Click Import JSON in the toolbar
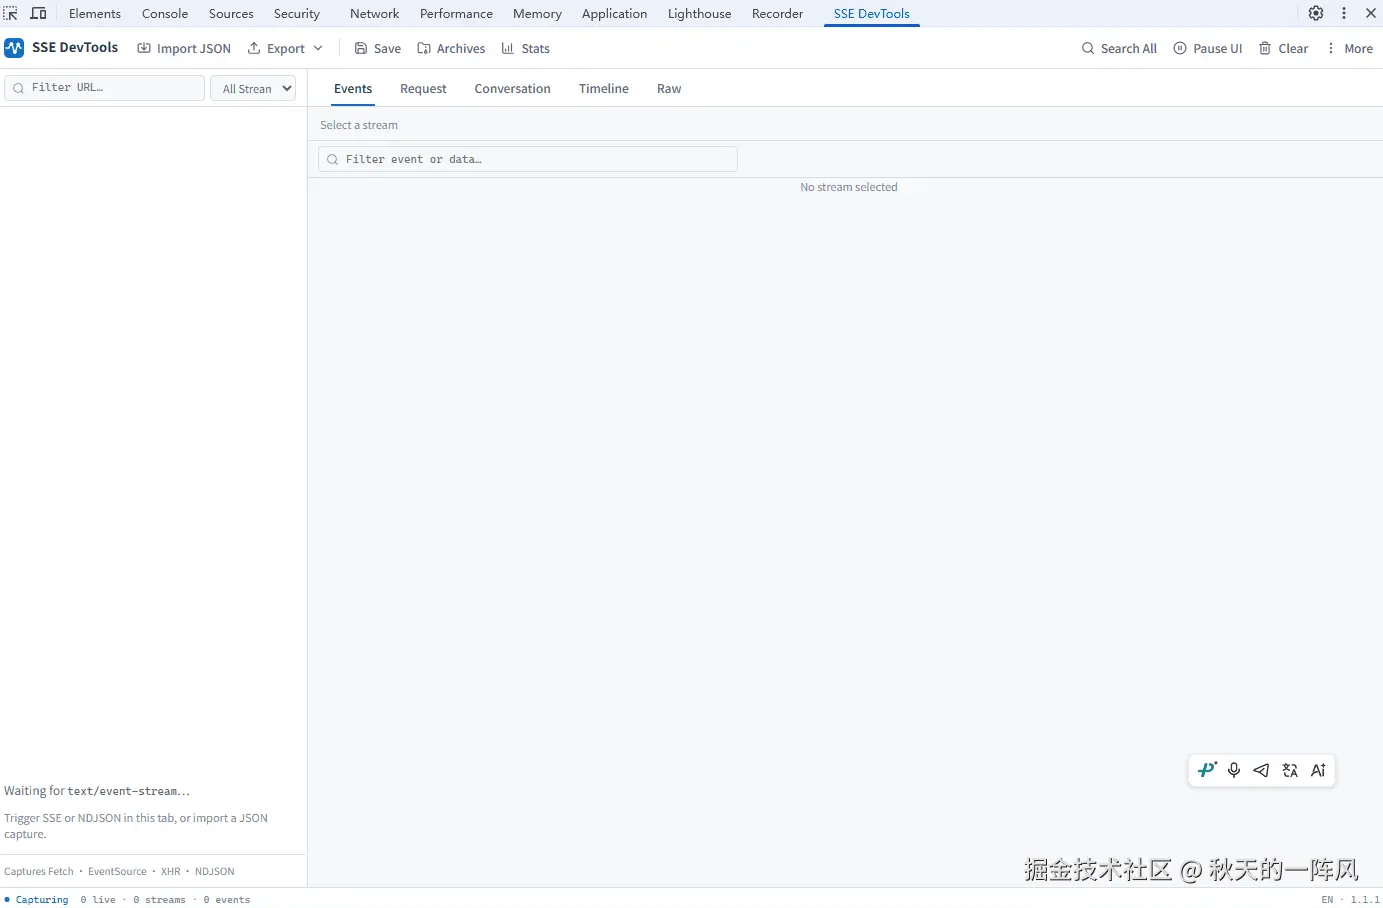Screen dimensions: 1383x908 click(184, 48)
